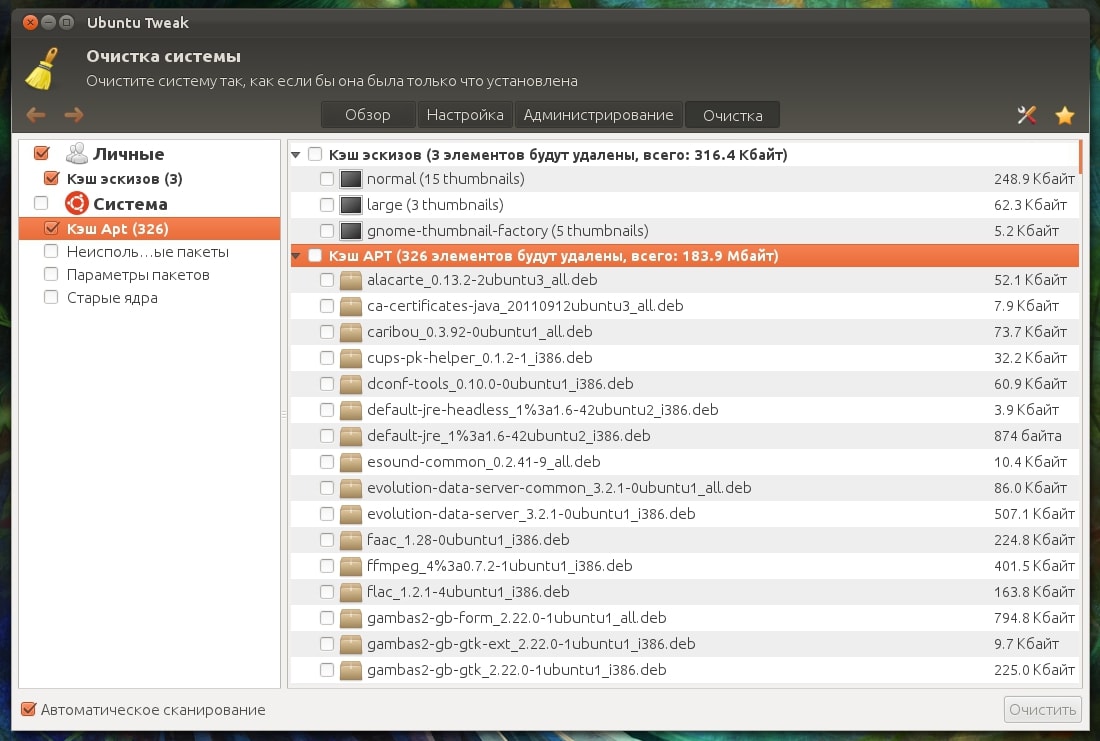Click filename dconf-tools_0.10.0-0ubuntu1_i386.deb
The height and width of the screenshot is (741, 1100).
tap(500, 384)
